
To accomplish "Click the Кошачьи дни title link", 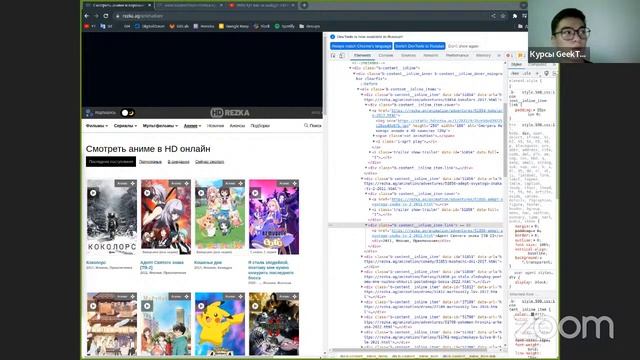I will (208, 262).
